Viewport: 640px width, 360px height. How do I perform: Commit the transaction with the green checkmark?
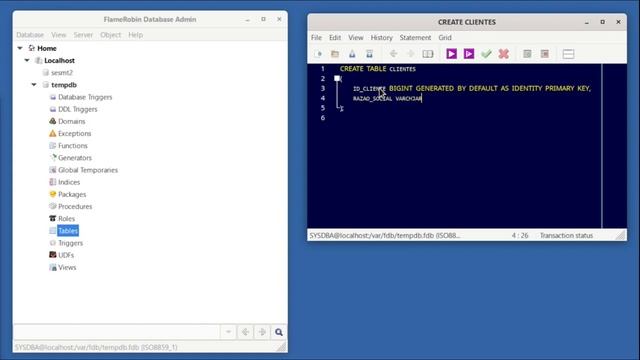pos(486,54)
